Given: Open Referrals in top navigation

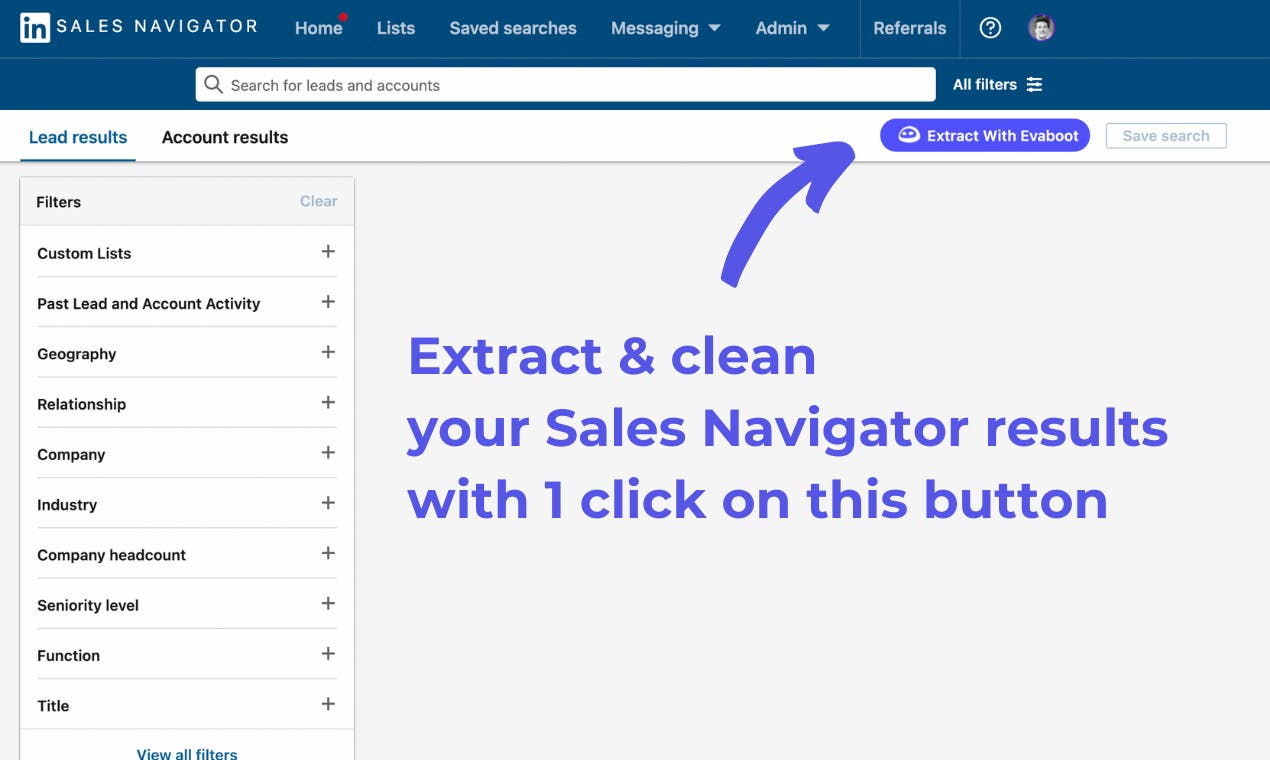Looking at the screenshot, I should pos(910,28).
